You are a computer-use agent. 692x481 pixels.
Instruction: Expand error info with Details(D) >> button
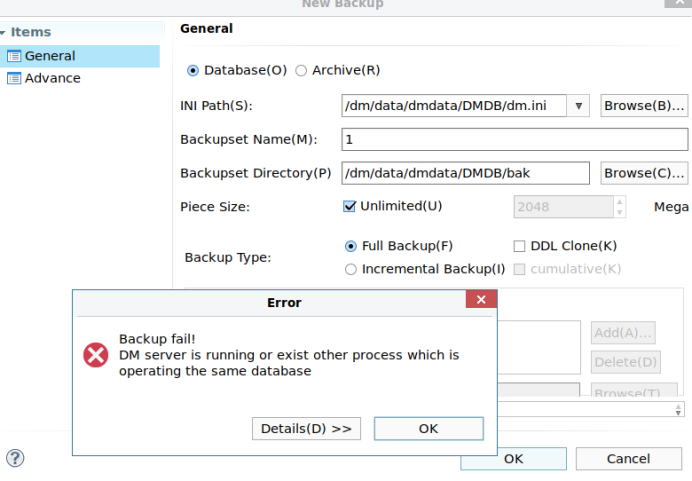point(306,428)
